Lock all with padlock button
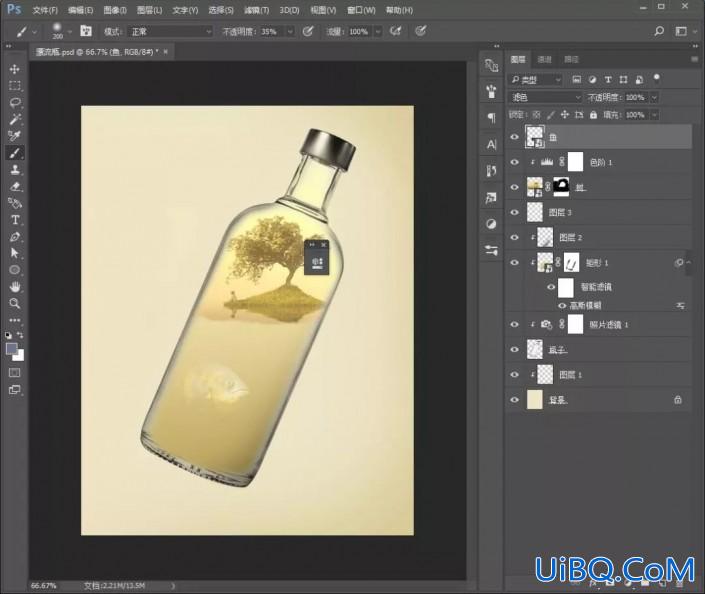 coord(593,115)
